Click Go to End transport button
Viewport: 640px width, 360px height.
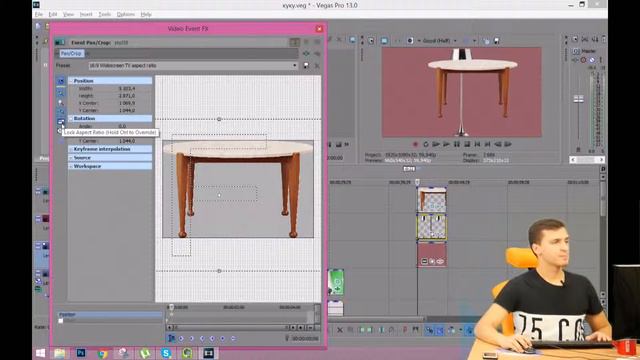click(487, 144)
